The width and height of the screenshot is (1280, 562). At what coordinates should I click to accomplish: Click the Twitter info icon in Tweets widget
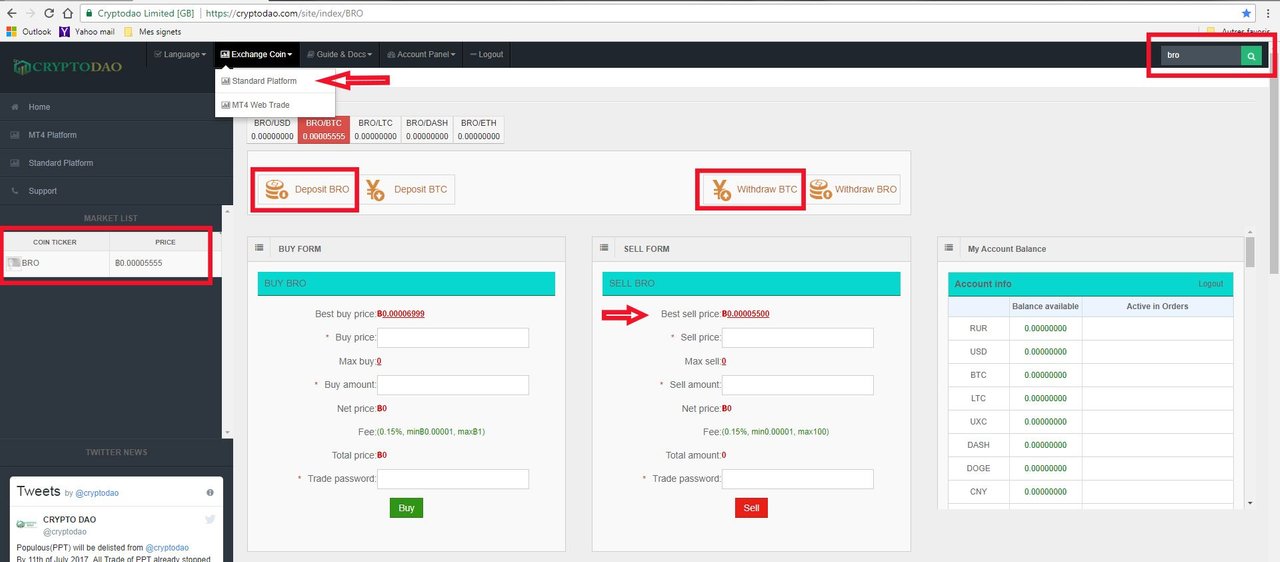pos(210,492)
